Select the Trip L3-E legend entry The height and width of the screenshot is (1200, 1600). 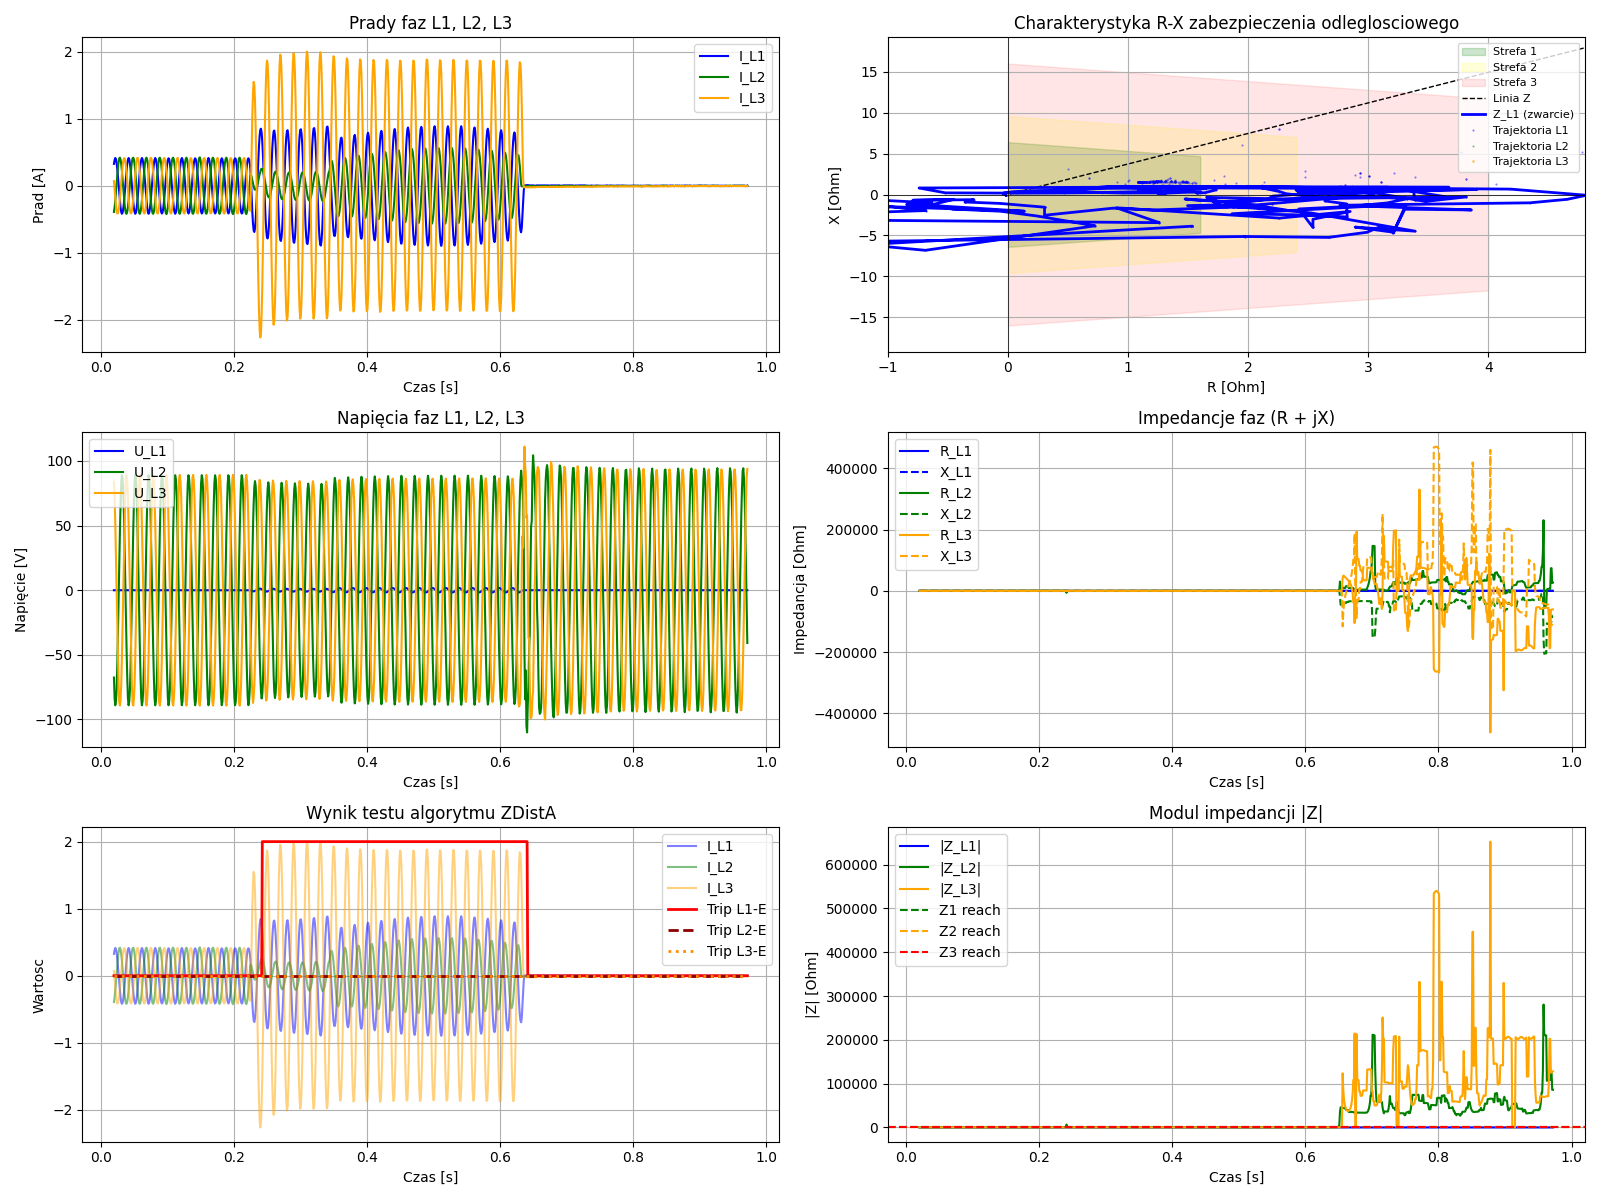coord(736,951)
